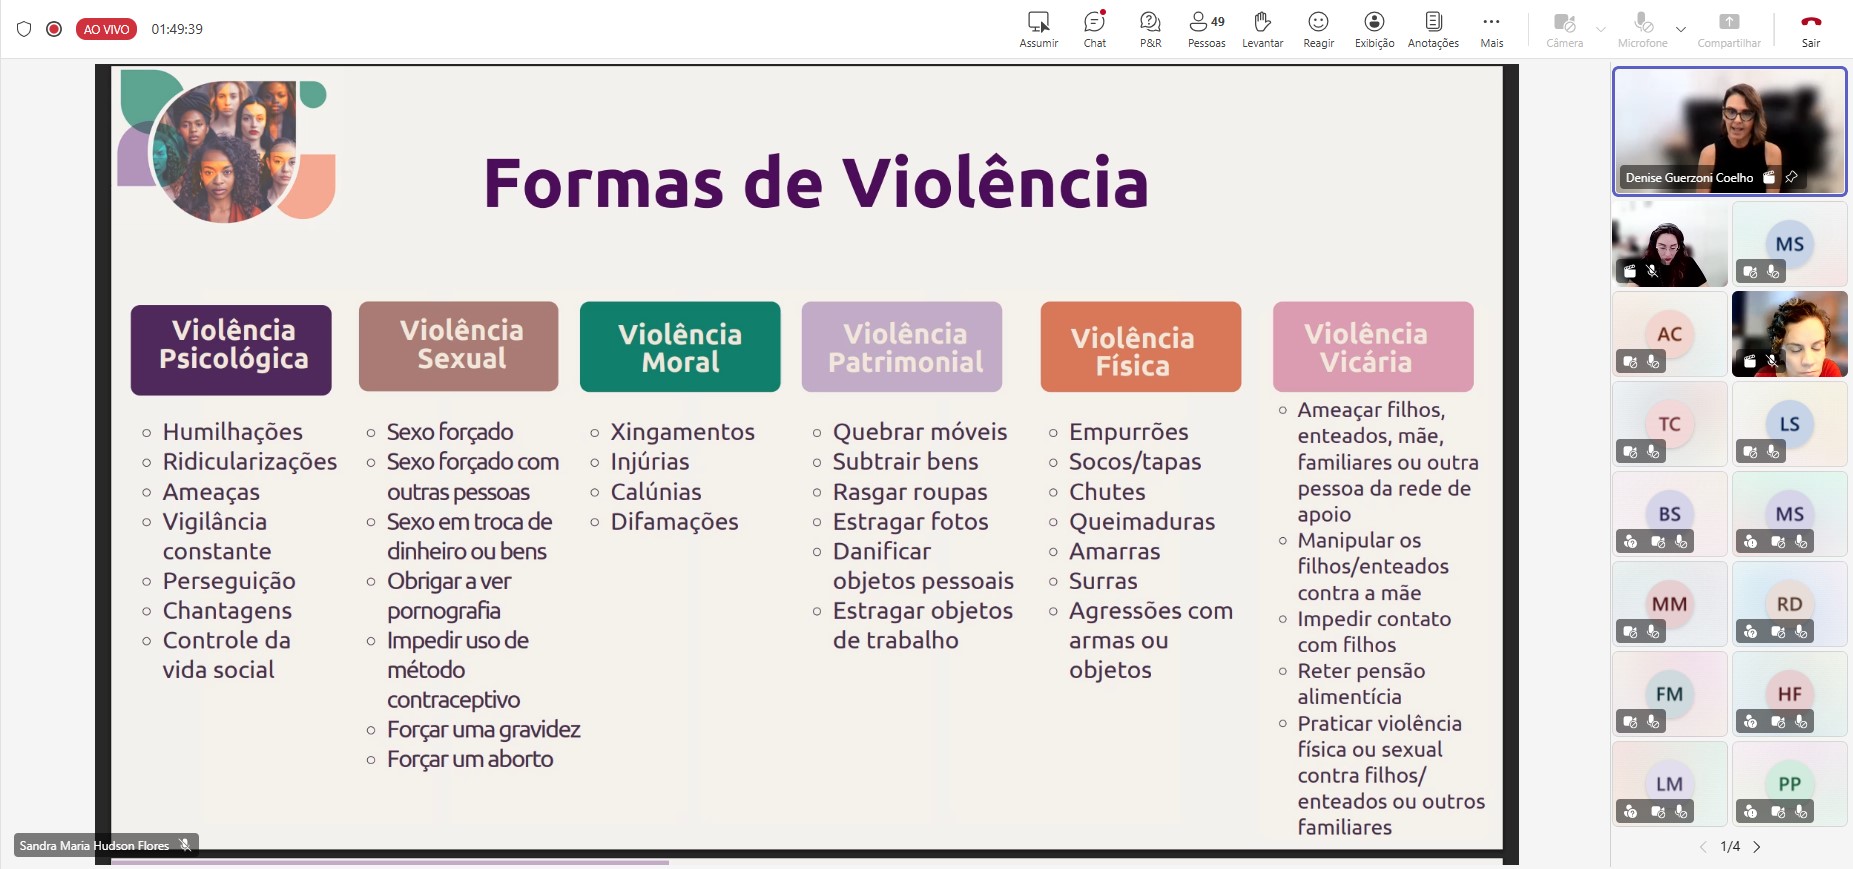
Task: Click the Sandra Maria Hudson Flores presenter label
Action: pos(106,846)
